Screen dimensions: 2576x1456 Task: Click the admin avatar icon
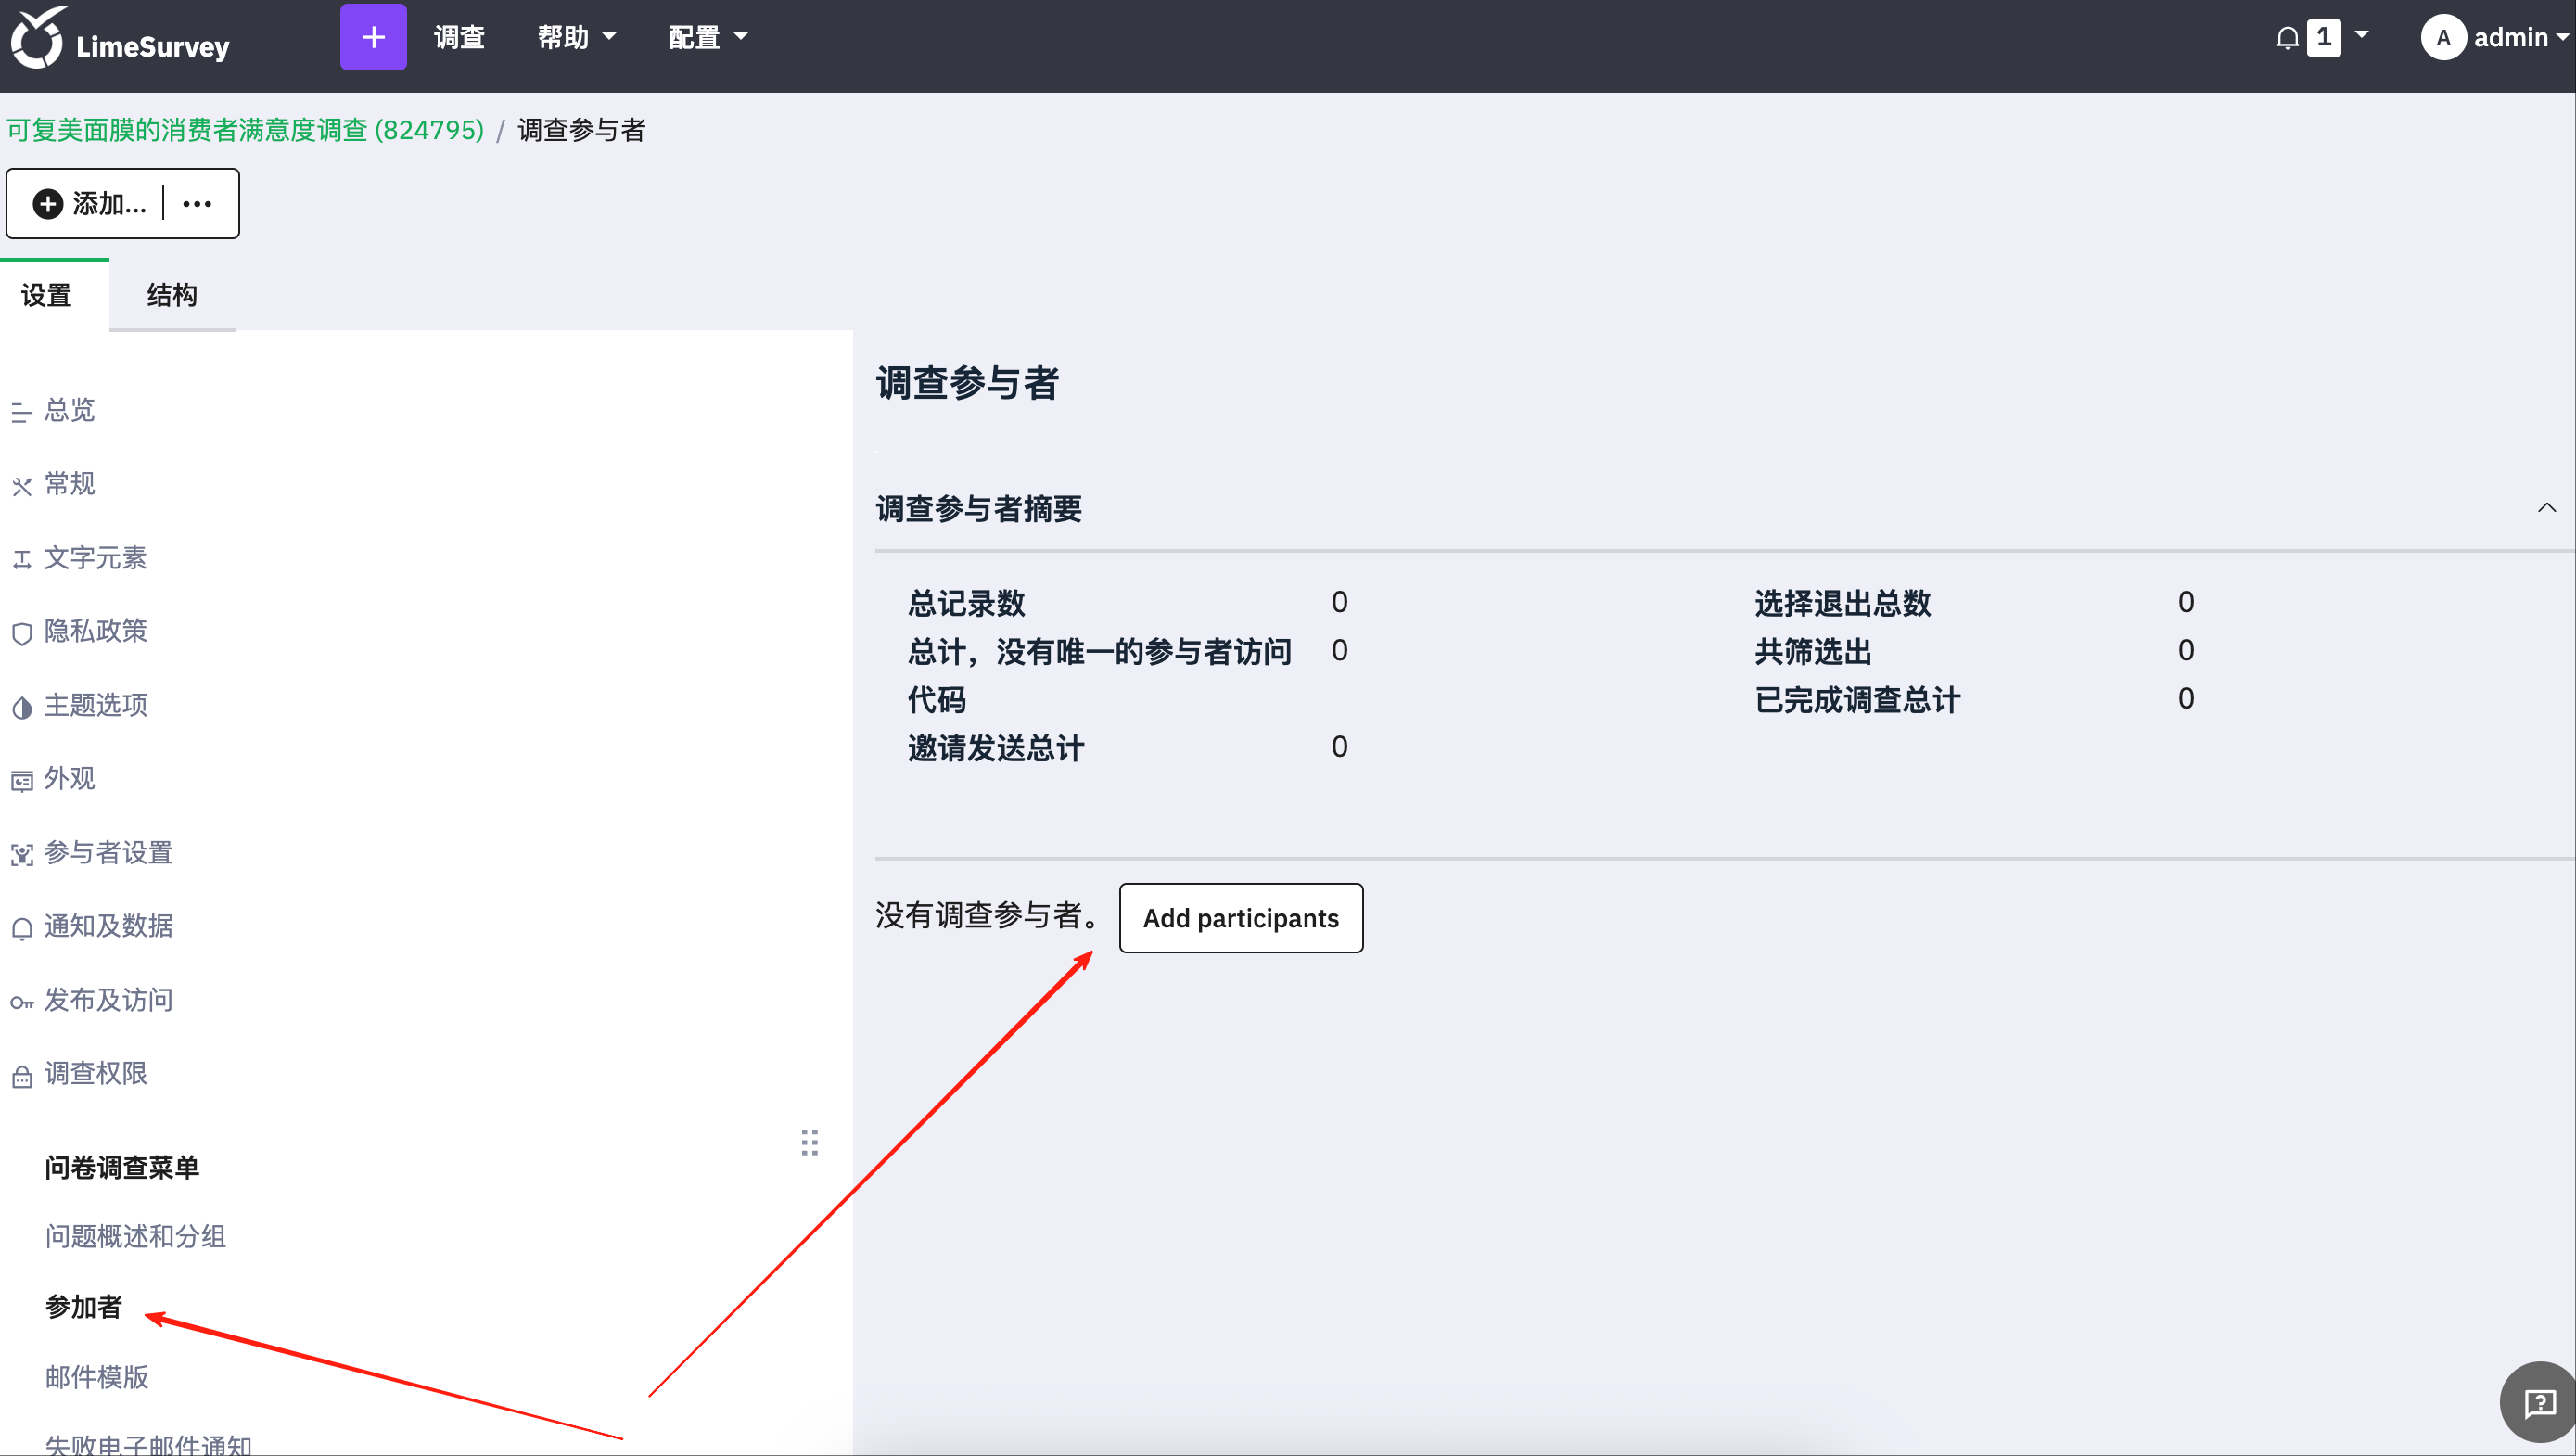click(x=2443, y=38)
